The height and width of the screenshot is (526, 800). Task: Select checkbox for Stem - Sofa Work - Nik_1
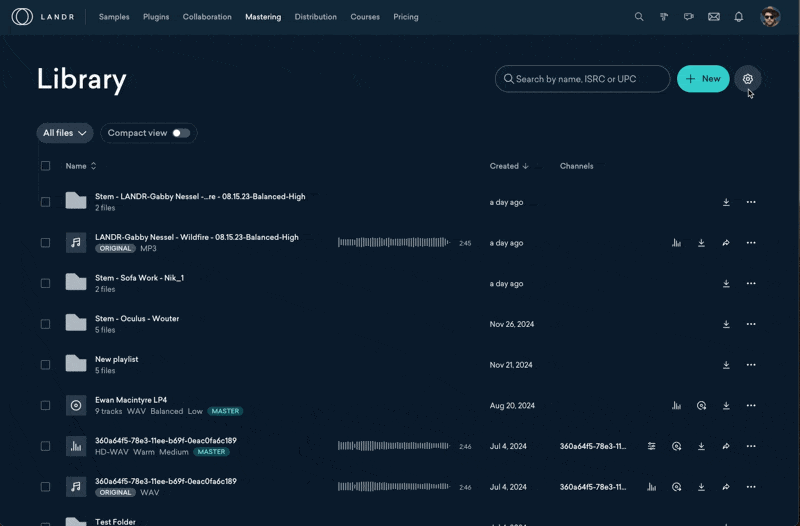(45, 284)
